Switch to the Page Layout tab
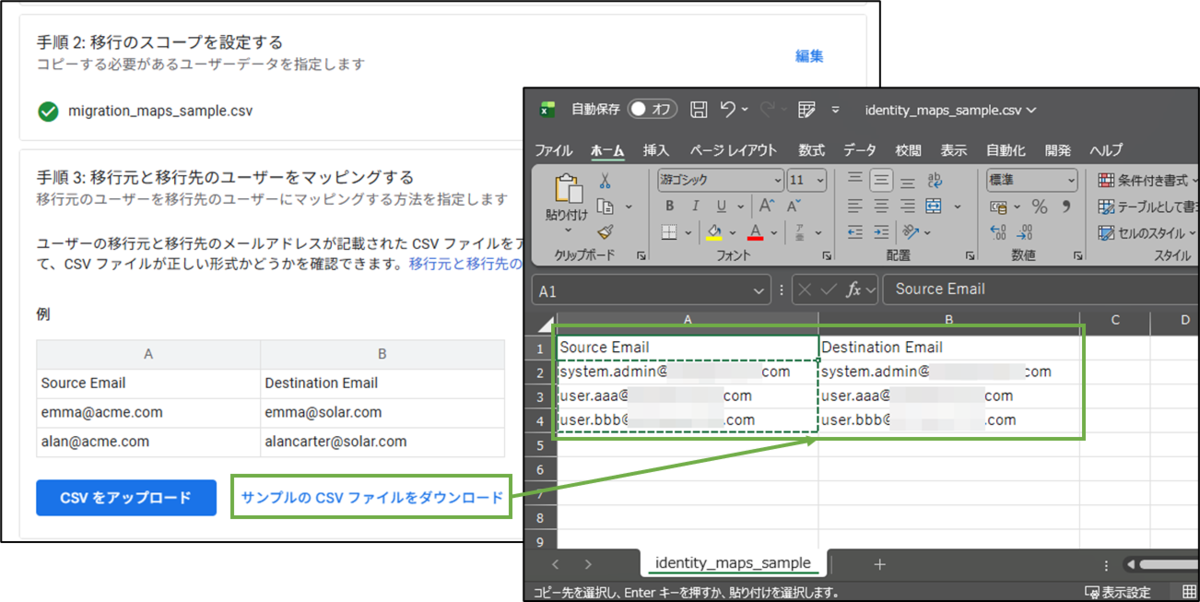The height and width of the screenshot is (602, 1200). click(733, 150)
